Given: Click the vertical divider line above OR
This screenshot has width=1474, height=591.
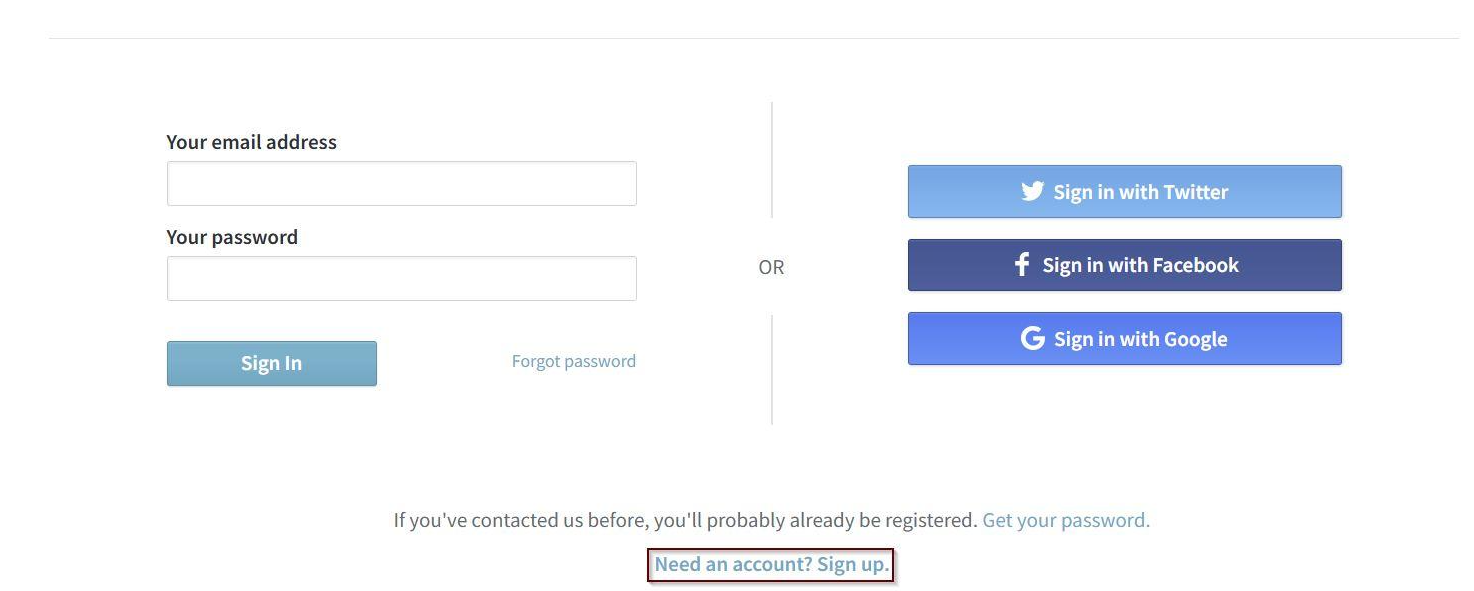Looking at the screenshot, I should tap(772, 160).
